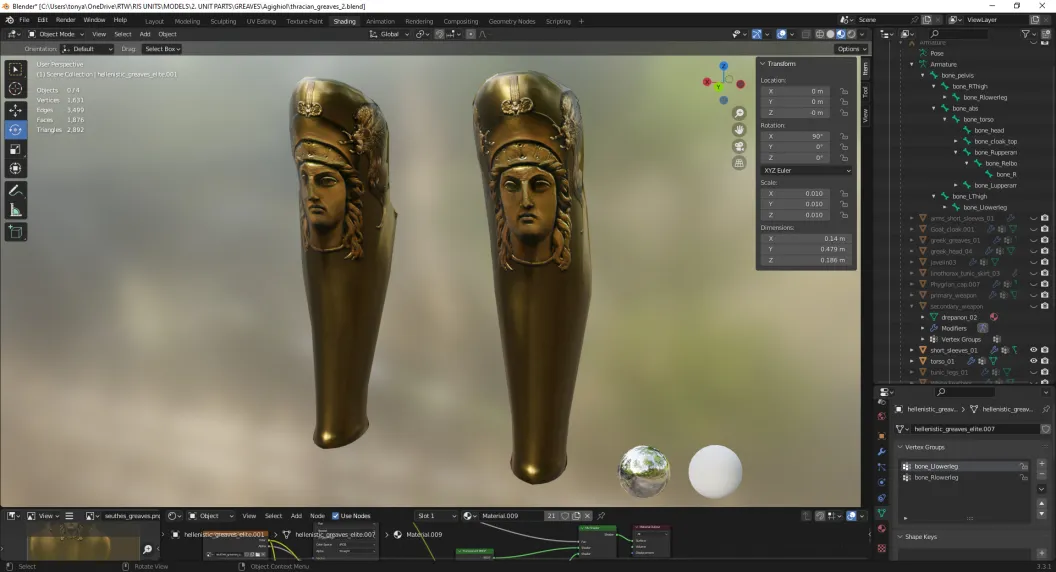The image size is (1056, 572).
Task: Toggle proportional editing in header
Action: pos(471,34)
